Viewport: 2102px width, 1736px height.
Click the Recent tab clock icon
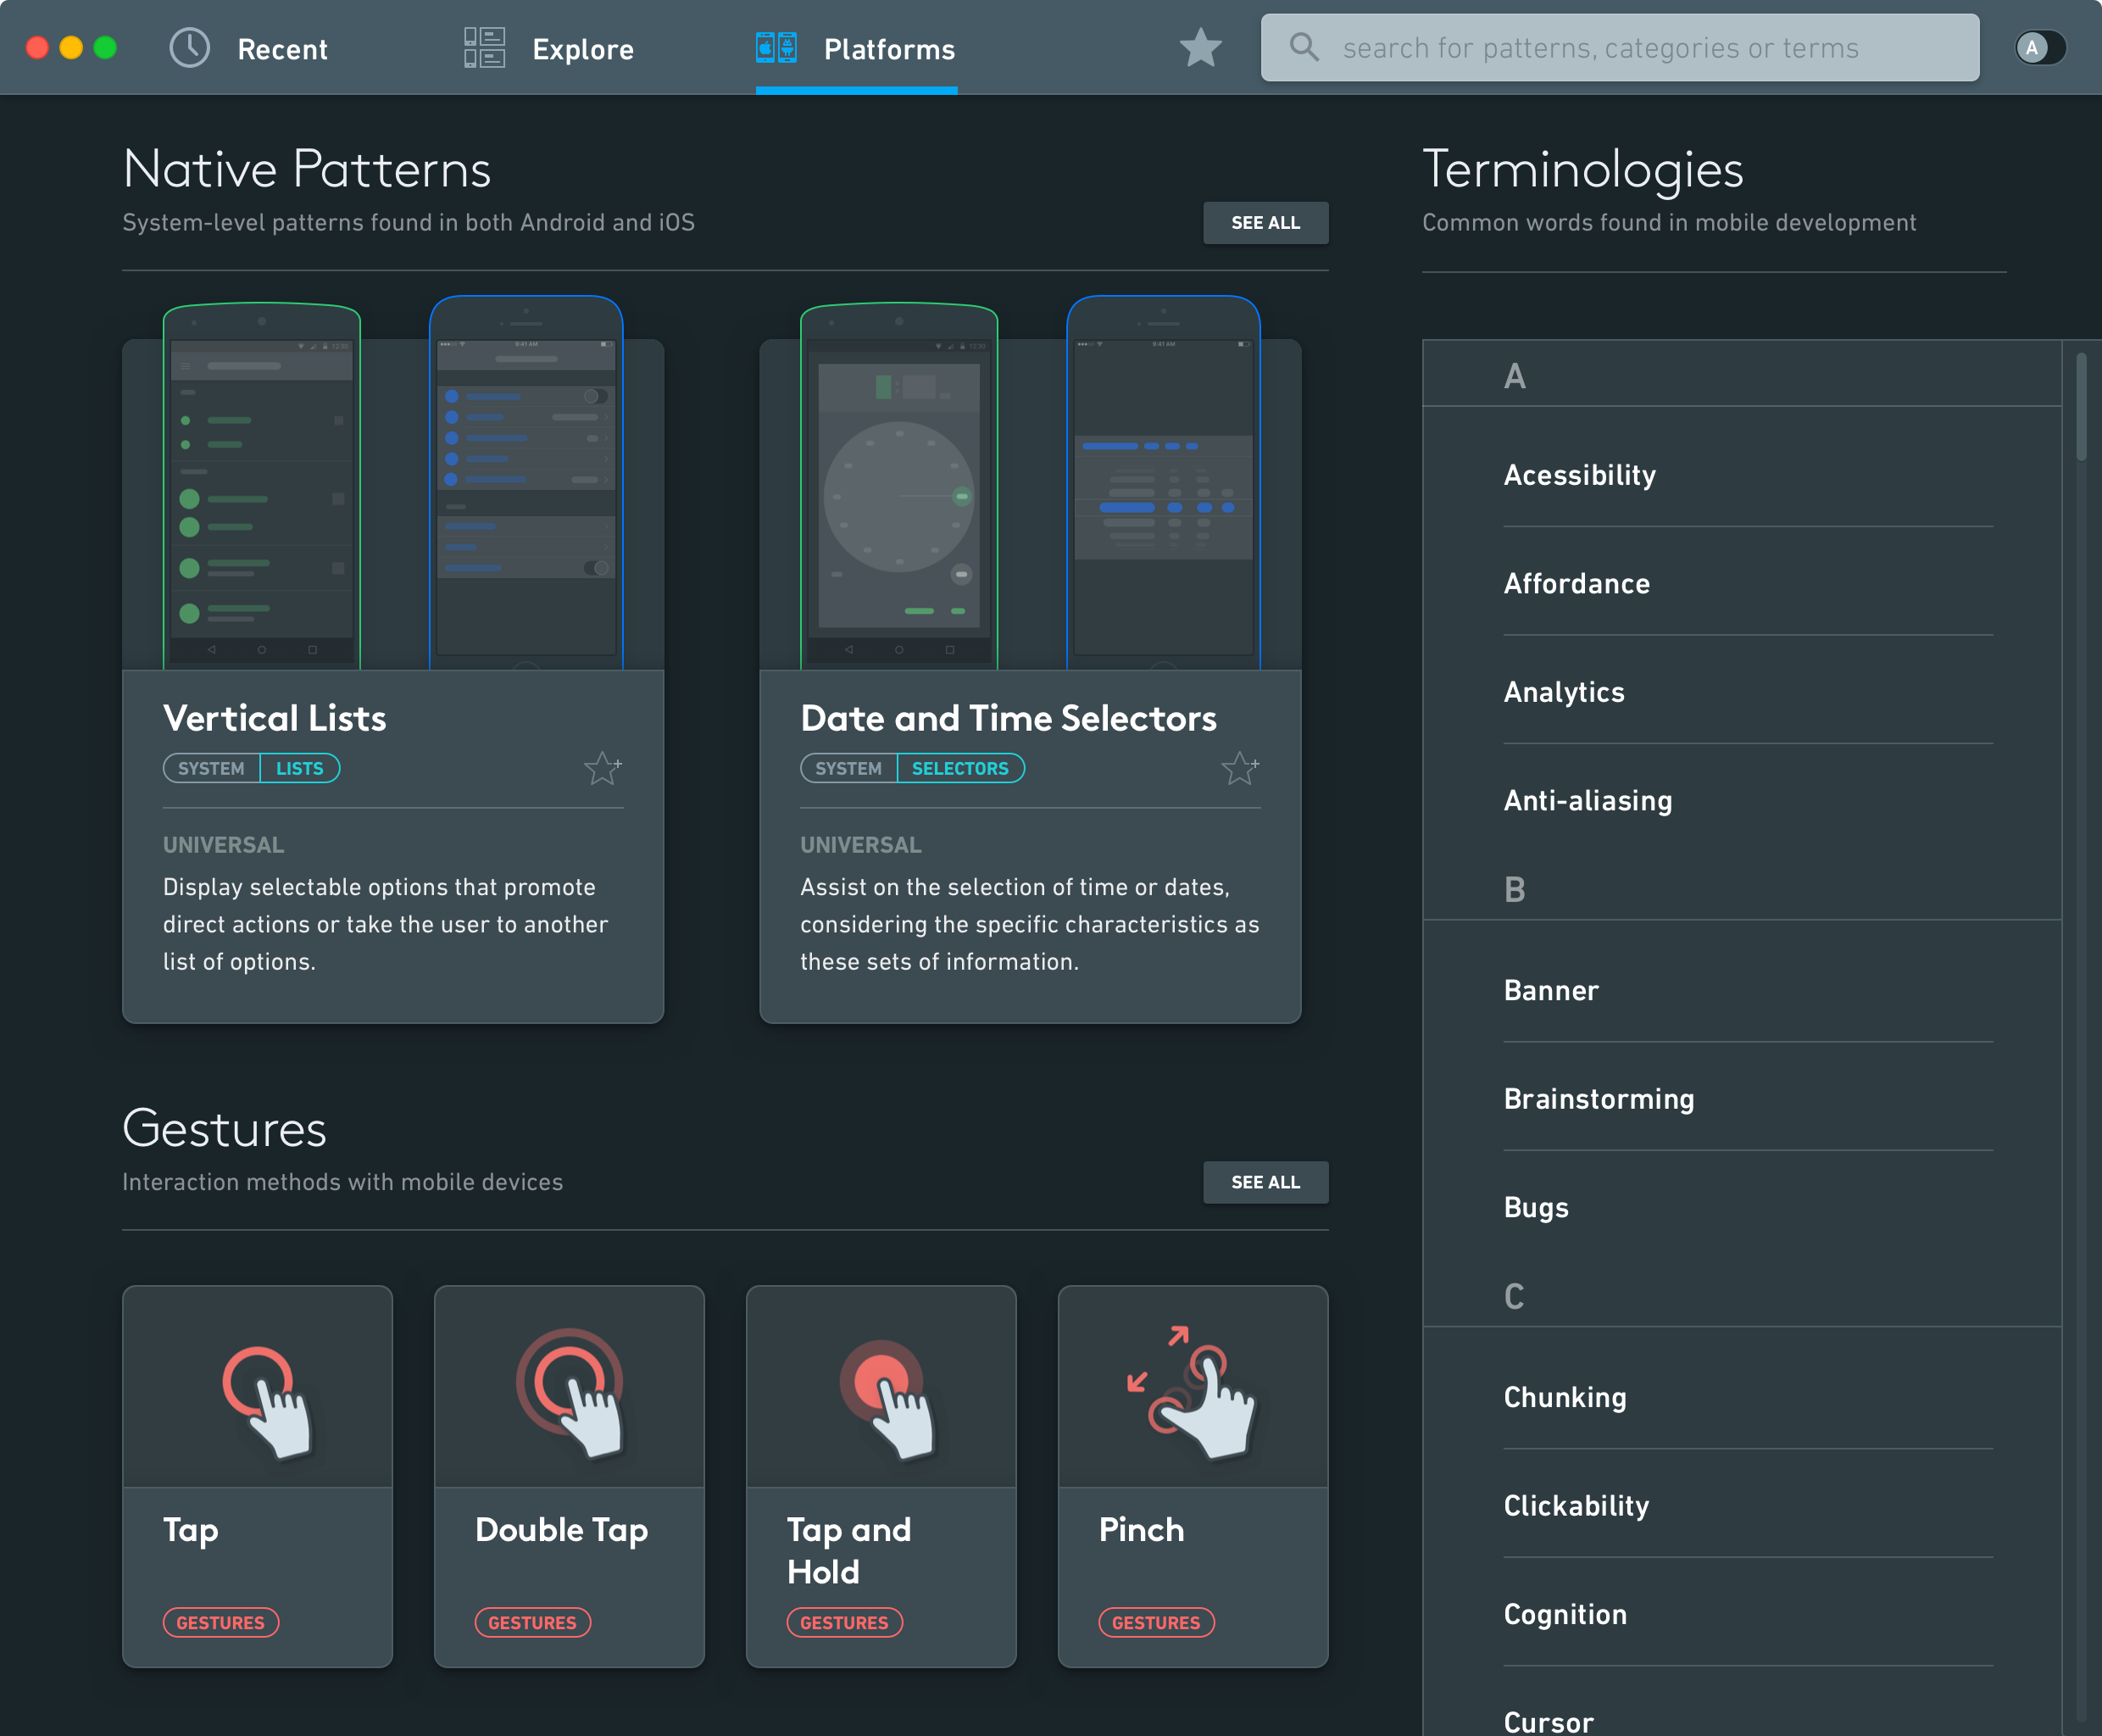coord(191,47)
